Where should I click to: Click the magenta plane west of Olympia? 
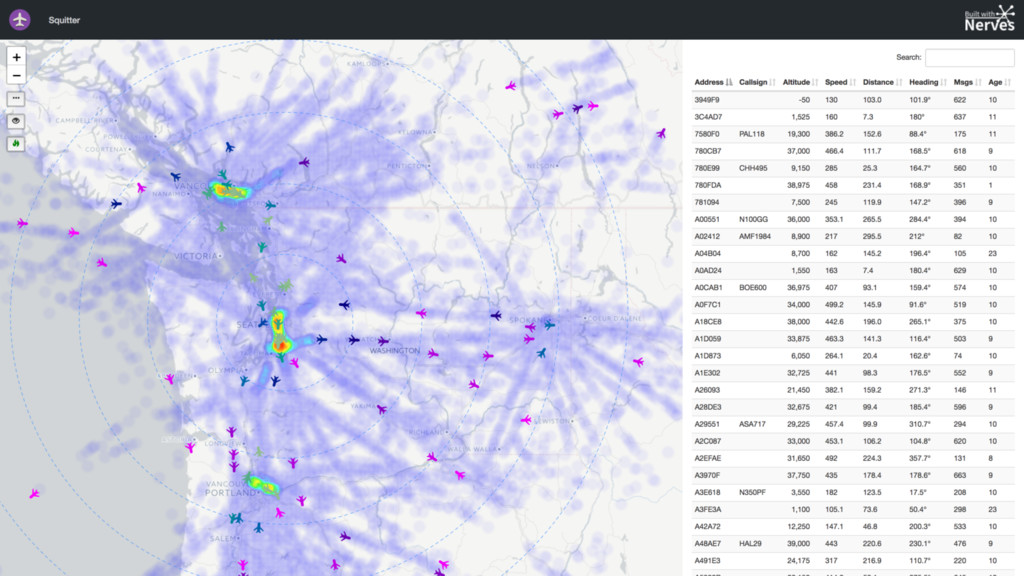click(170, 378)
